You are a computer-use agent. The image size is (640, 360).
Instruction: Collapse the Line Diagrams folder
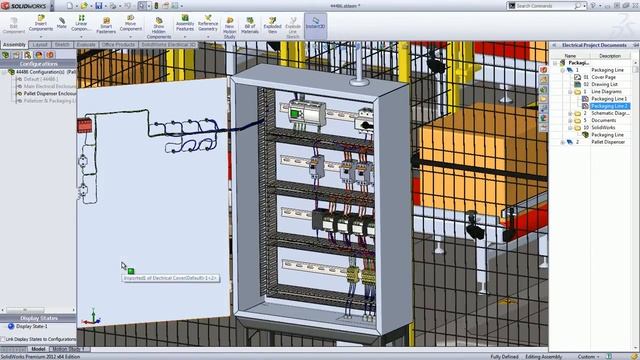570,92
